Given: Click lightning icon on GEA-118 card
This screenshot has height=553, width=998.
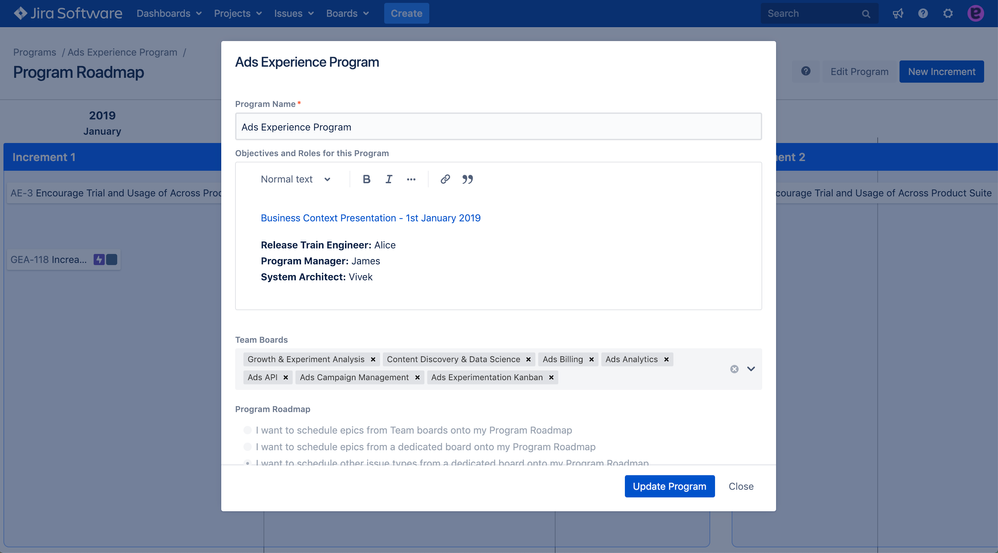Looking at the screenshot, I should (x=99, y=260).
